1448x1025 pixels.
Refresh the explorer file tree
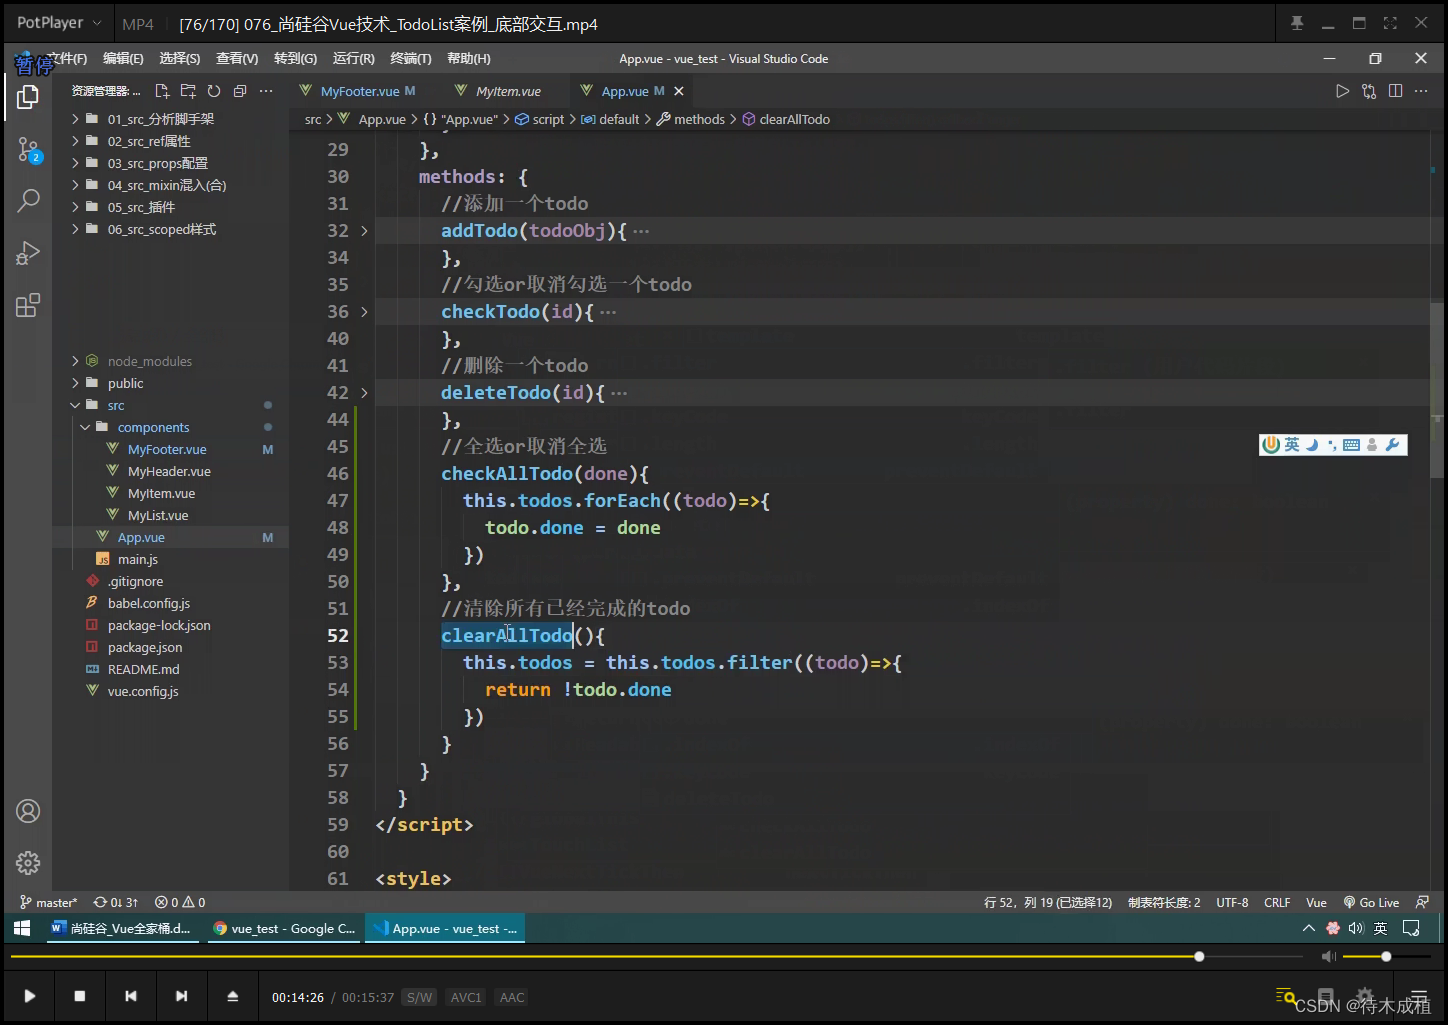coord(214,91)
